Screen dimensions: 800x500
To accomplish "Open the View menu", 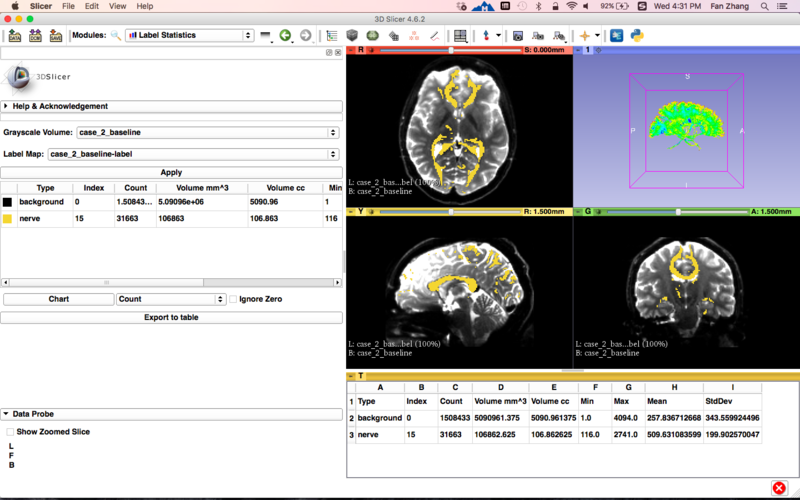I will click(x=117, y=6).
